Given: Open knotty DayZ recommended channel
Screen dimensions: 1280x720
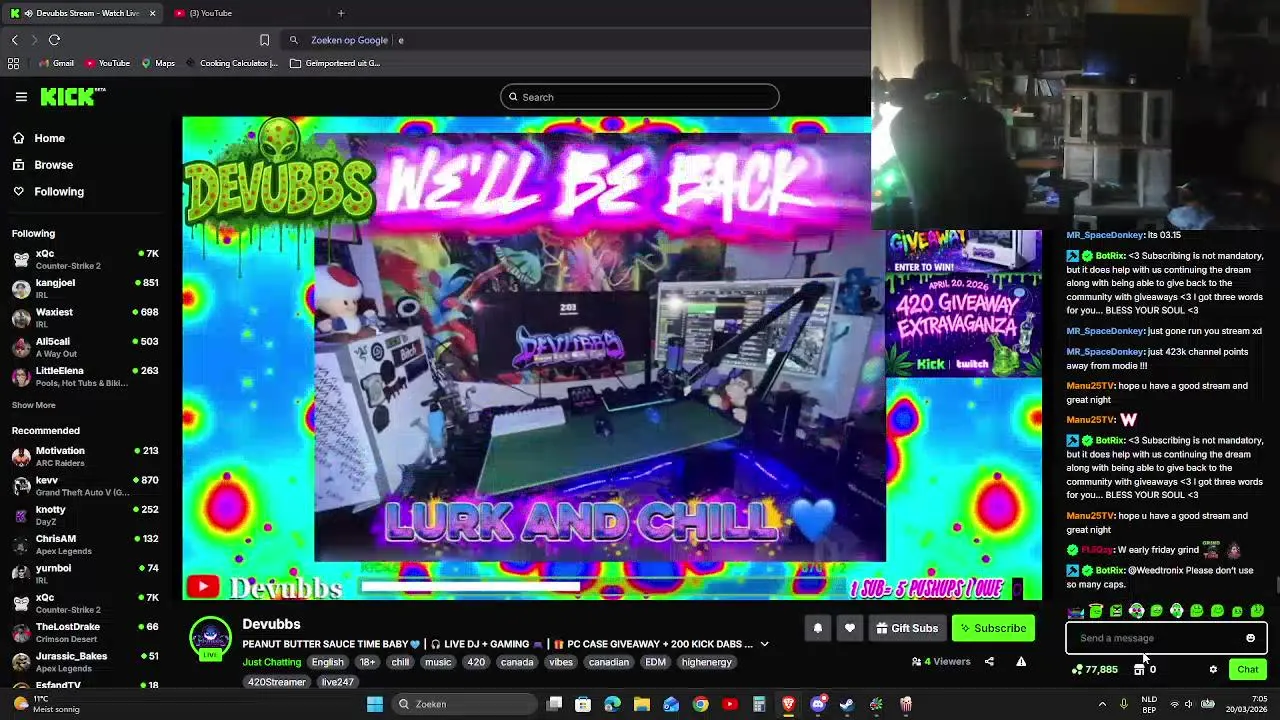Looking at the screenshot, I should coord(85,515).
